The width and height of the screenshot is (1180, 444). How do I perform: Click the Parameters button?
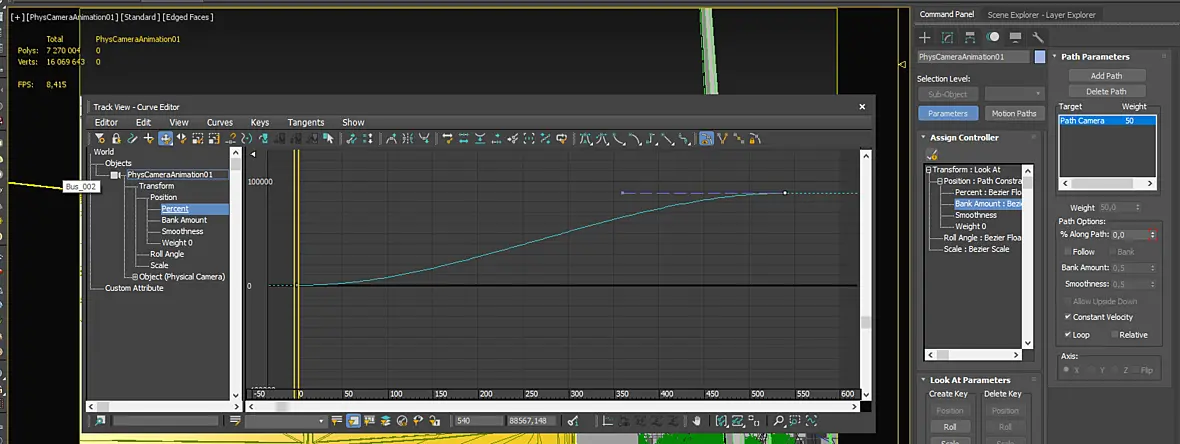pyautogui.click(x=948, y=114)
